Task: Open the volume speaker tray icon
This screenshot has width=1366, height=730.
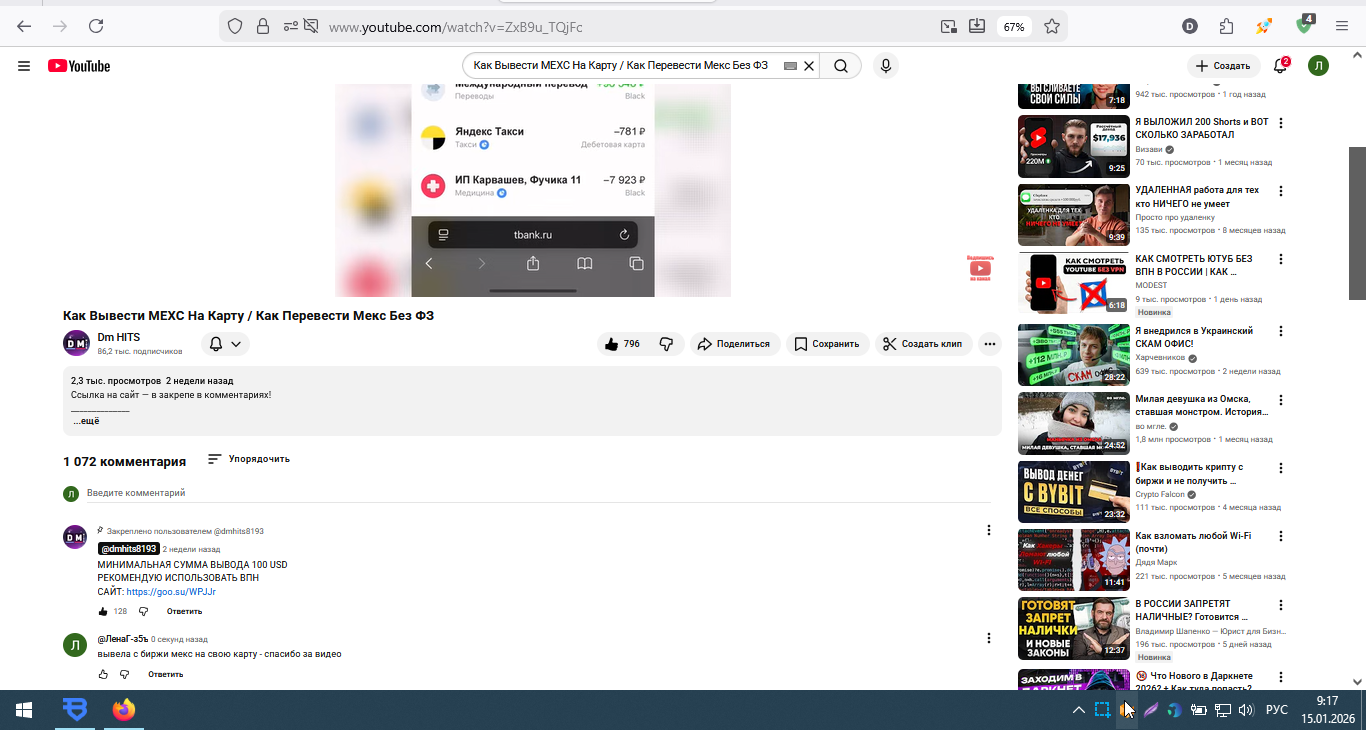Action: click(x=1246, y=710)
